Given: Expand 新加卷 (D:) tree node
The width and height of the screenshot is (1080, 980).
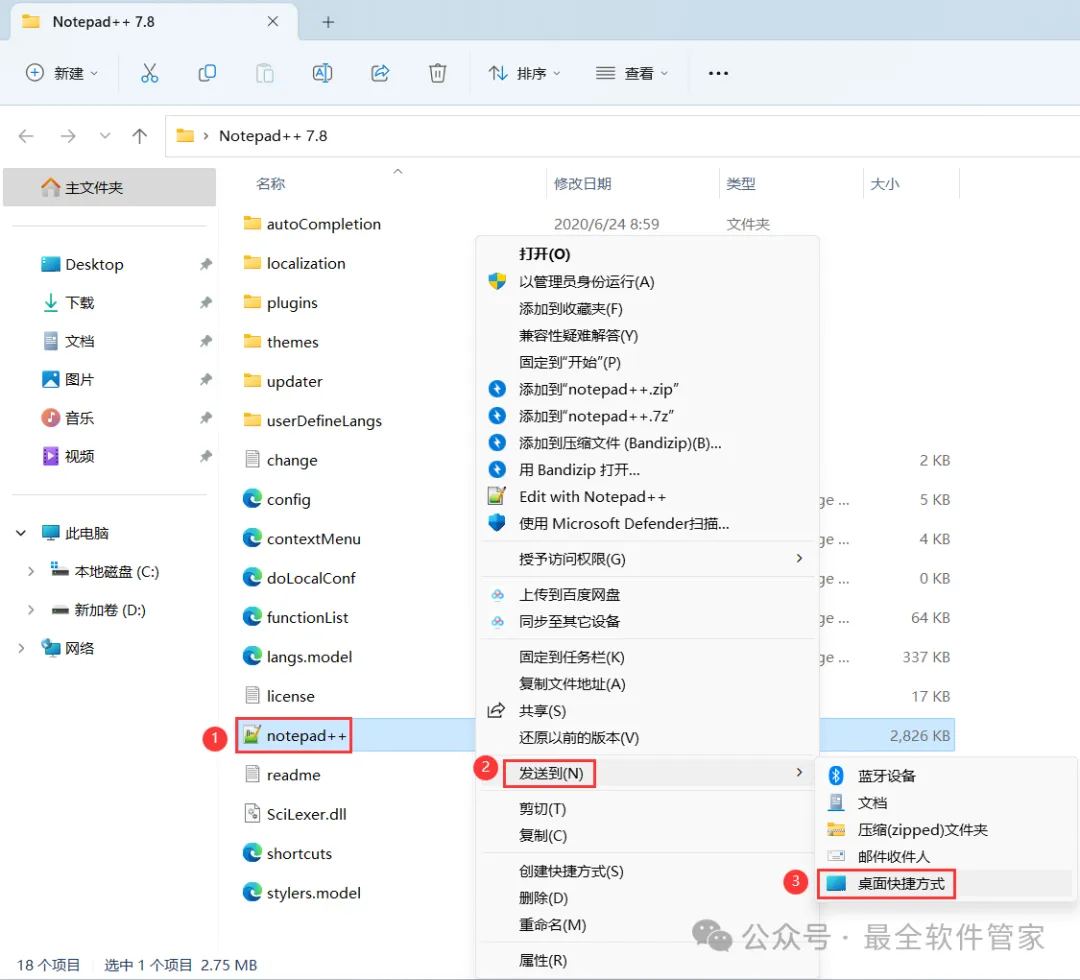Looking at the screenshot, I should [31, 610].
